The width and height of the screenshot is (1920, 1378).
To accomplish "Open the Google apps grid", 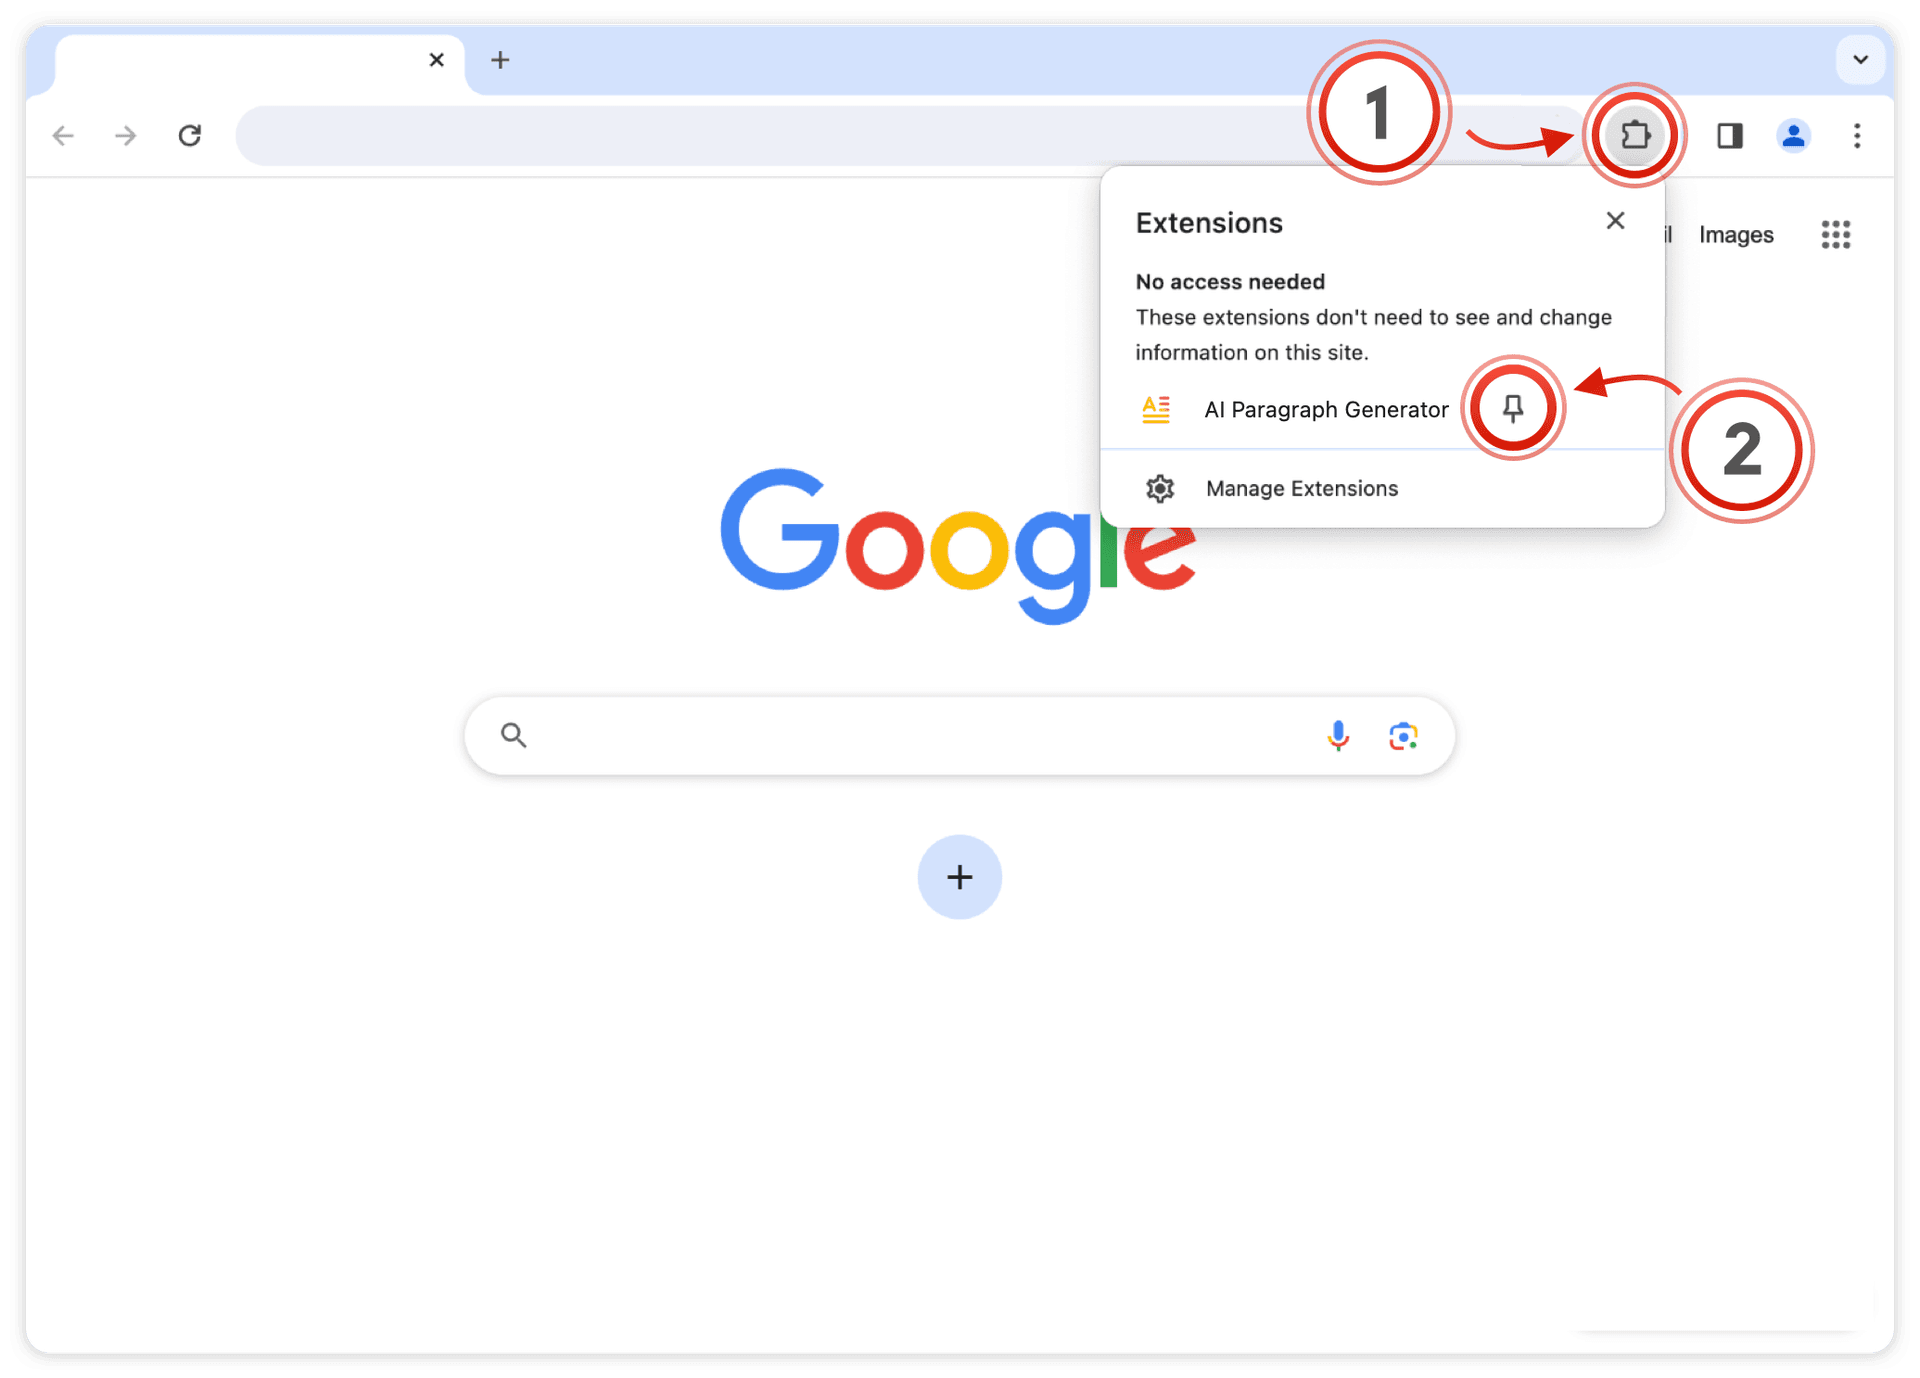I will coord(1836,235).
